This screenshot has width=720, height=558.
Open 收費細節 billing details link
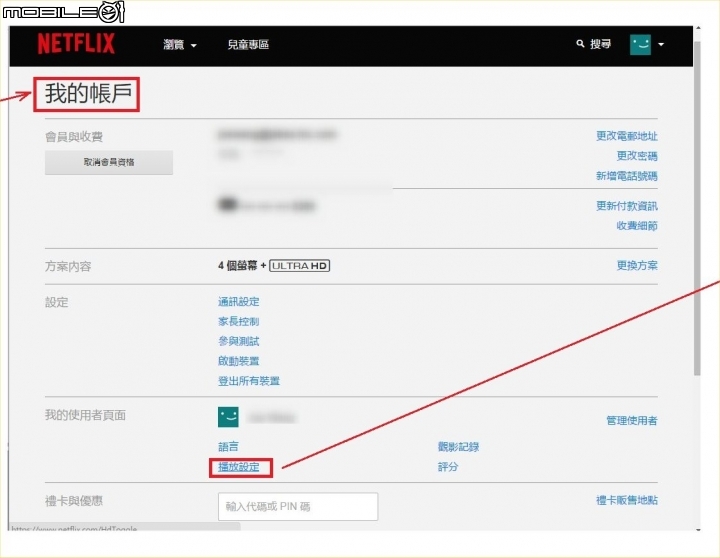point(637,225)
